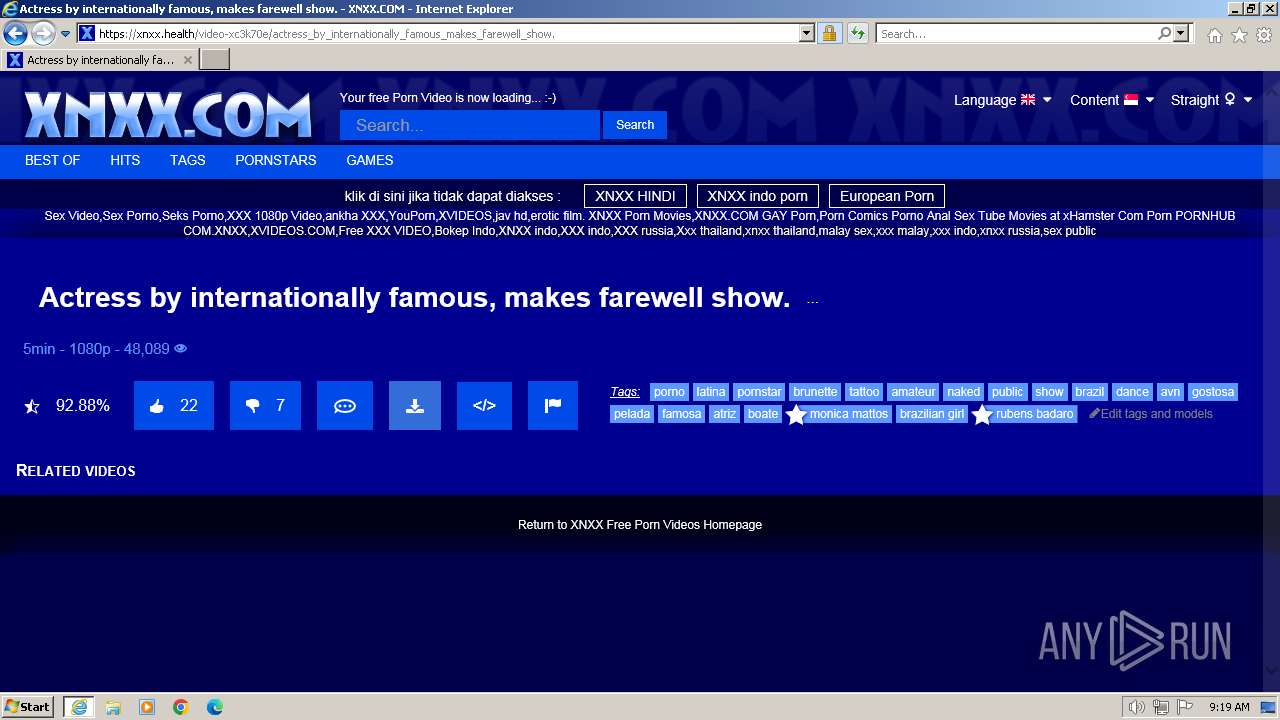Viewport: 1280px width, 720px height.
Task: Open the browser Tools gear icon
Action: pos(1264,35)
